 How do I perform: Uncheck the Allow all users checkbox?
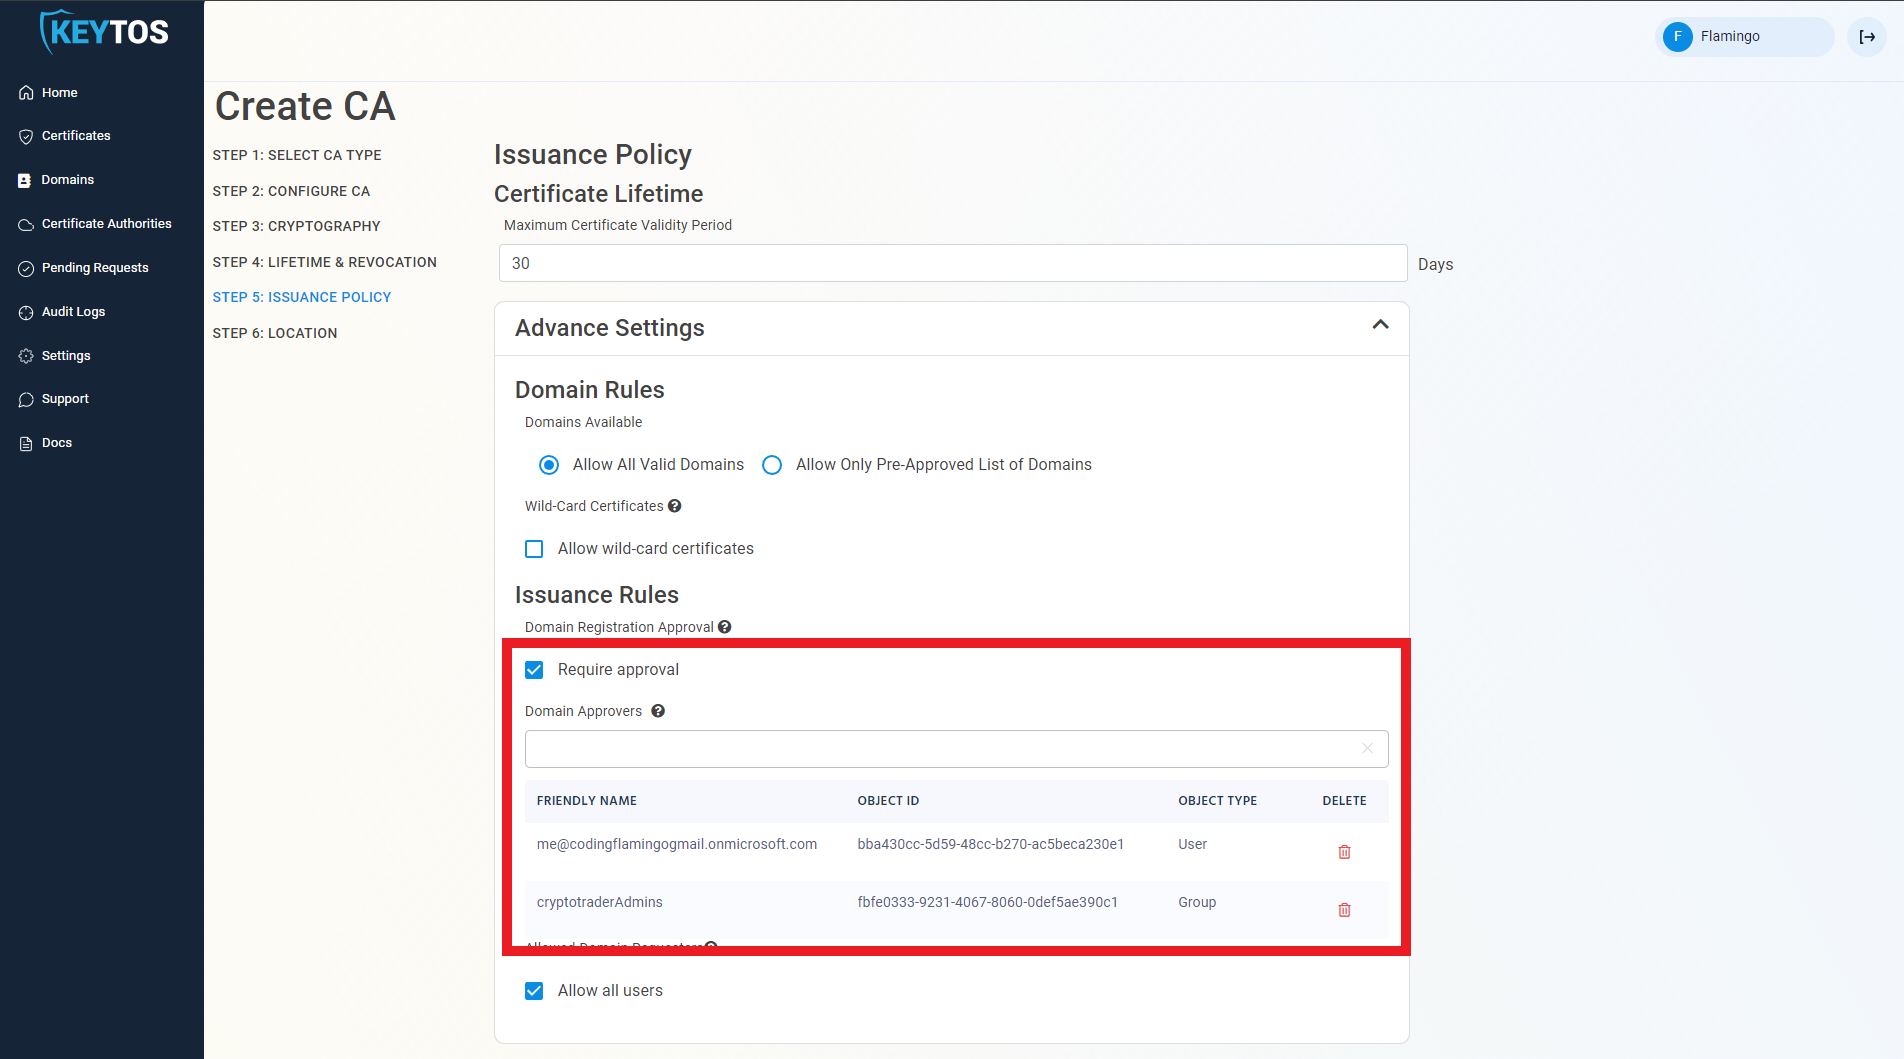pos(535,991)
